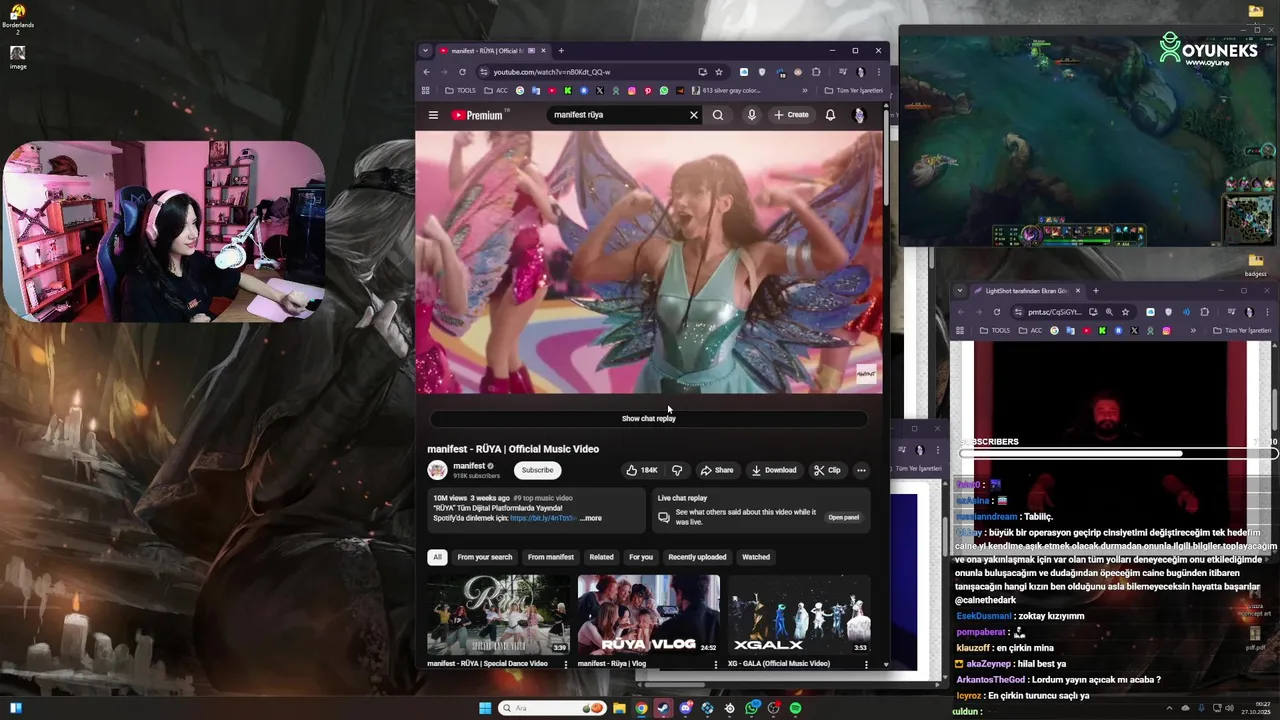Open YouTube account avatar menu
This screenshot has width=1280, height=720.
[x=858, y=115]
